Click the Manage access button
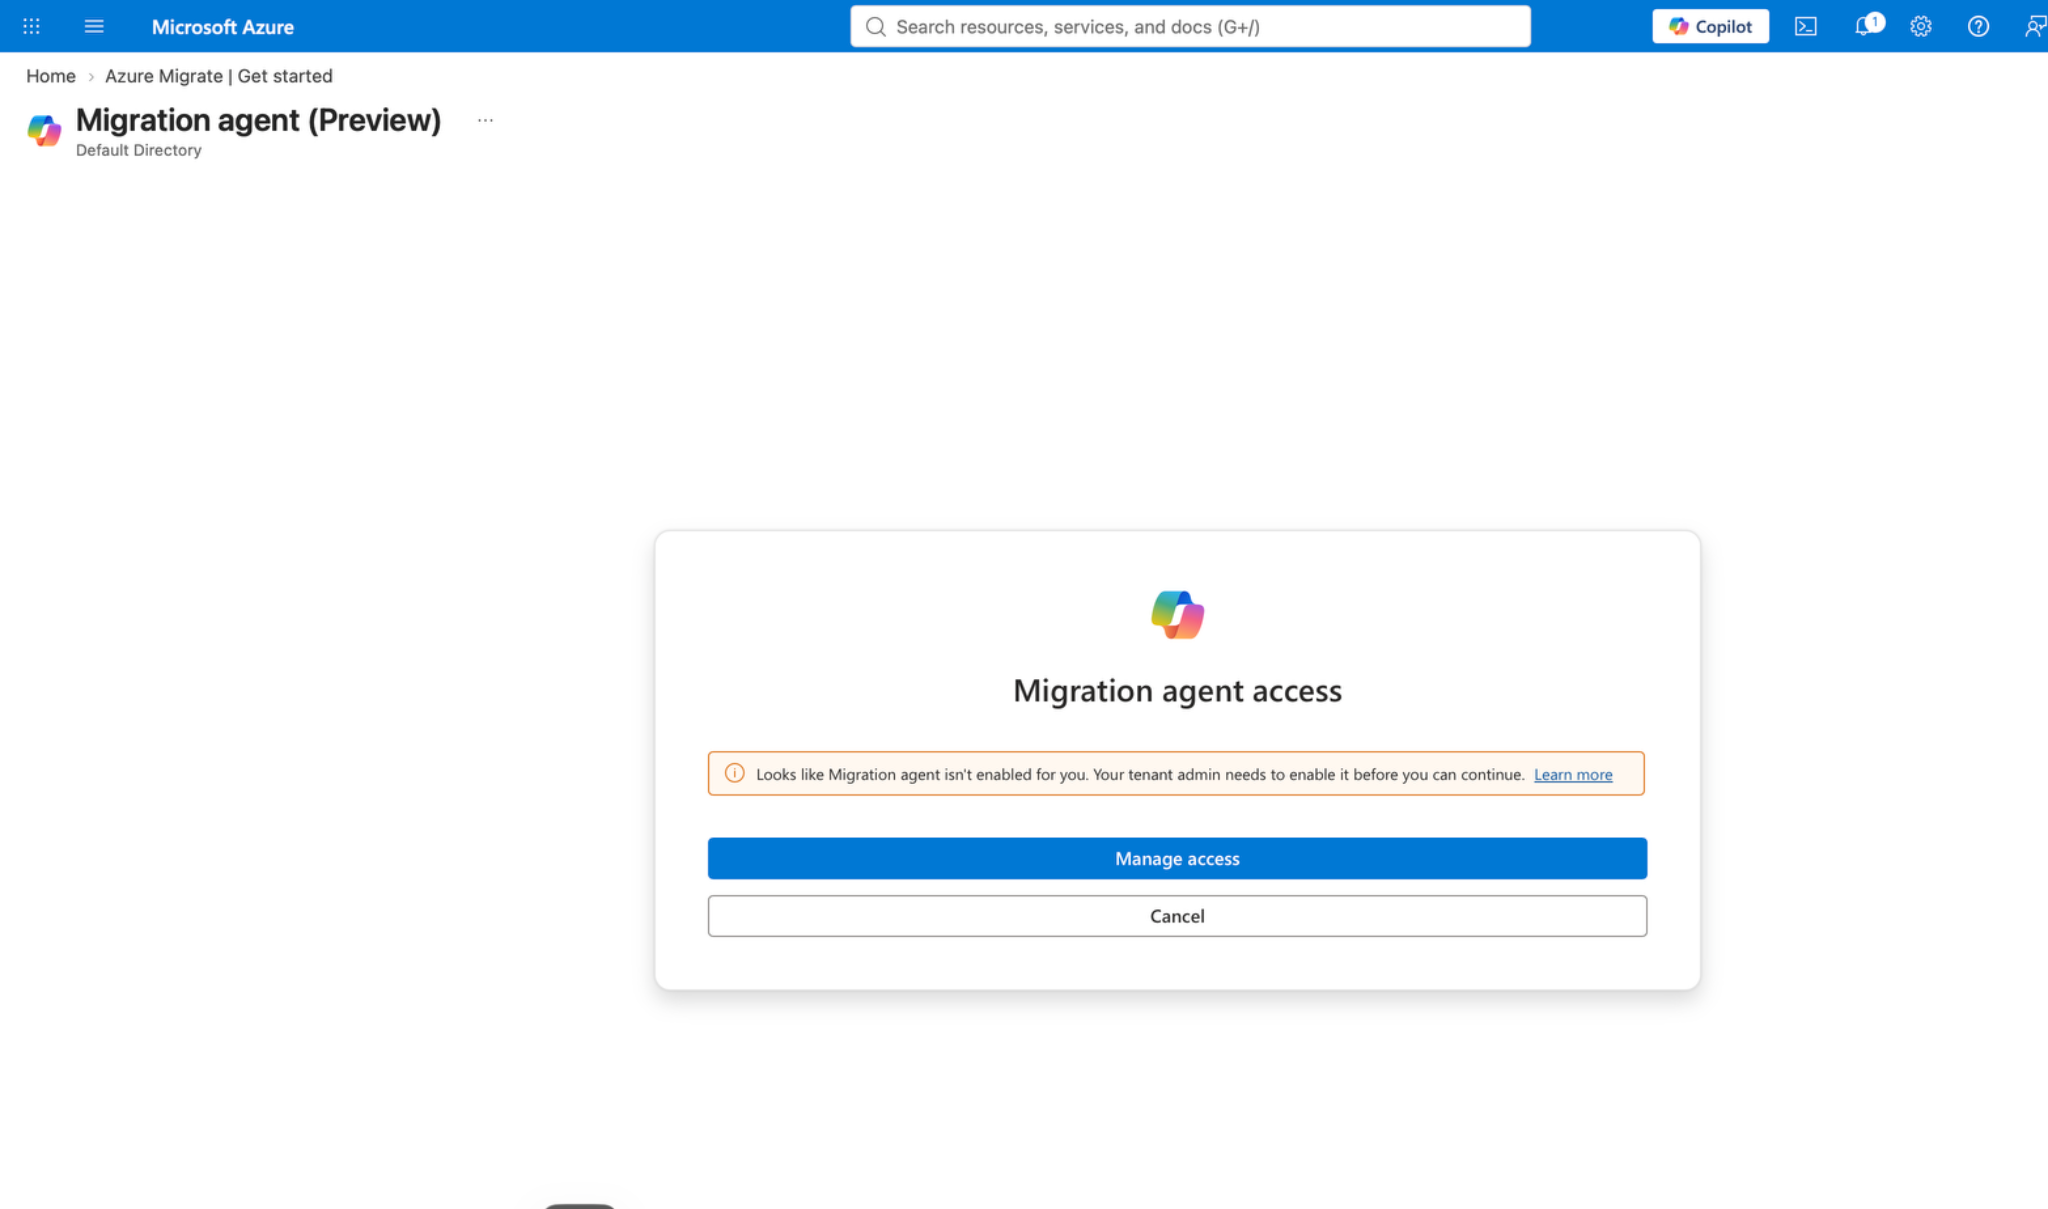Image resolution: width=2048 pixels, height=1209 pixels. pyautogui.click(x=1177, y=858)
